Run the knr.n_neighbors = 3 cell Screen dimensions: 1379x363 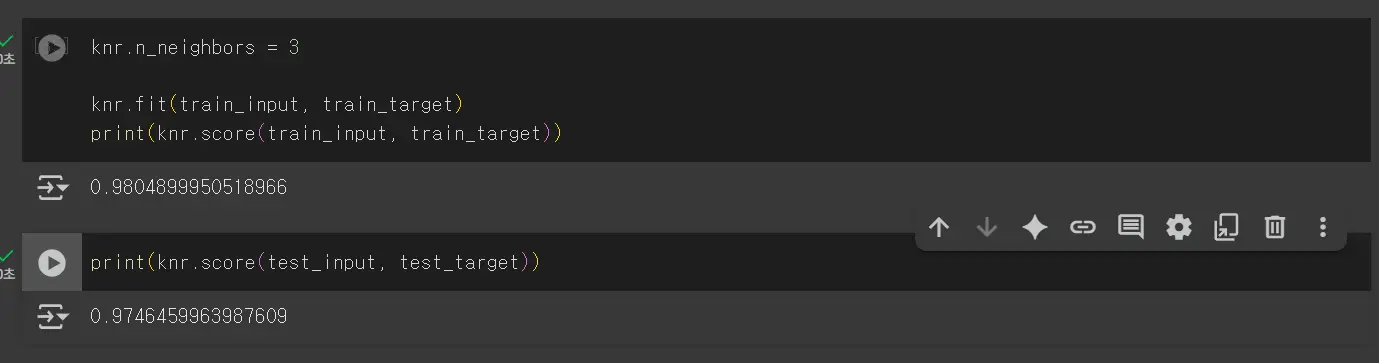tap(51, 47)
